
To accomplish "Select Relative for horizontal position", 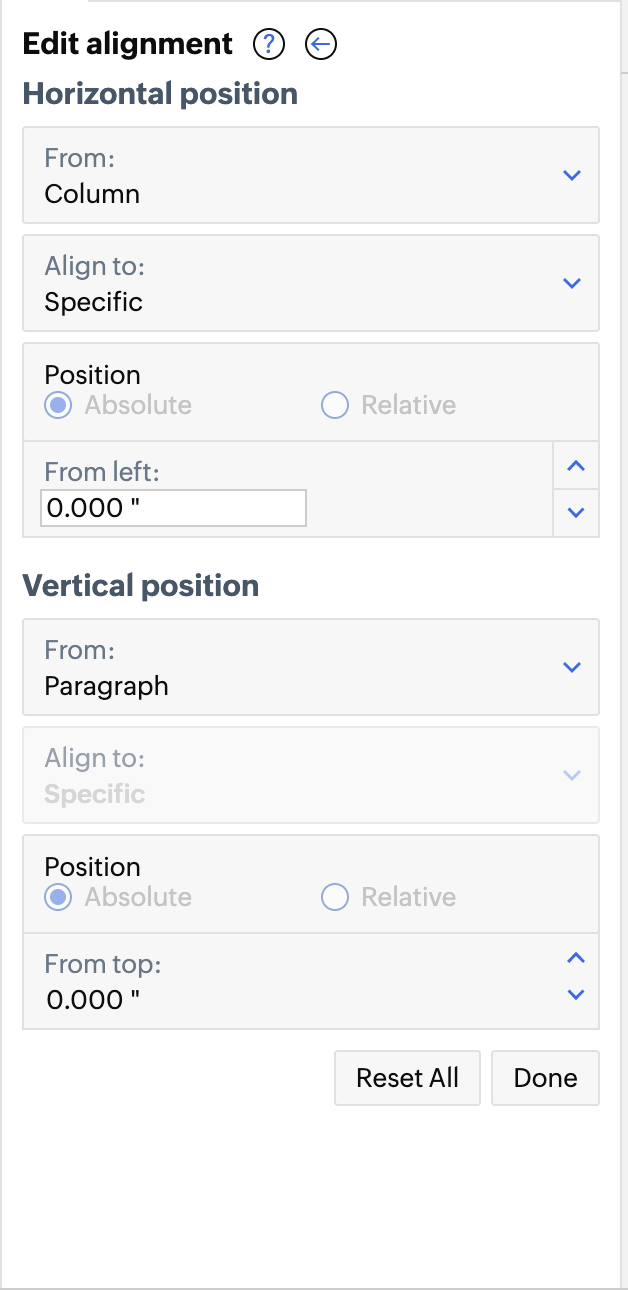I will point(334,405).
